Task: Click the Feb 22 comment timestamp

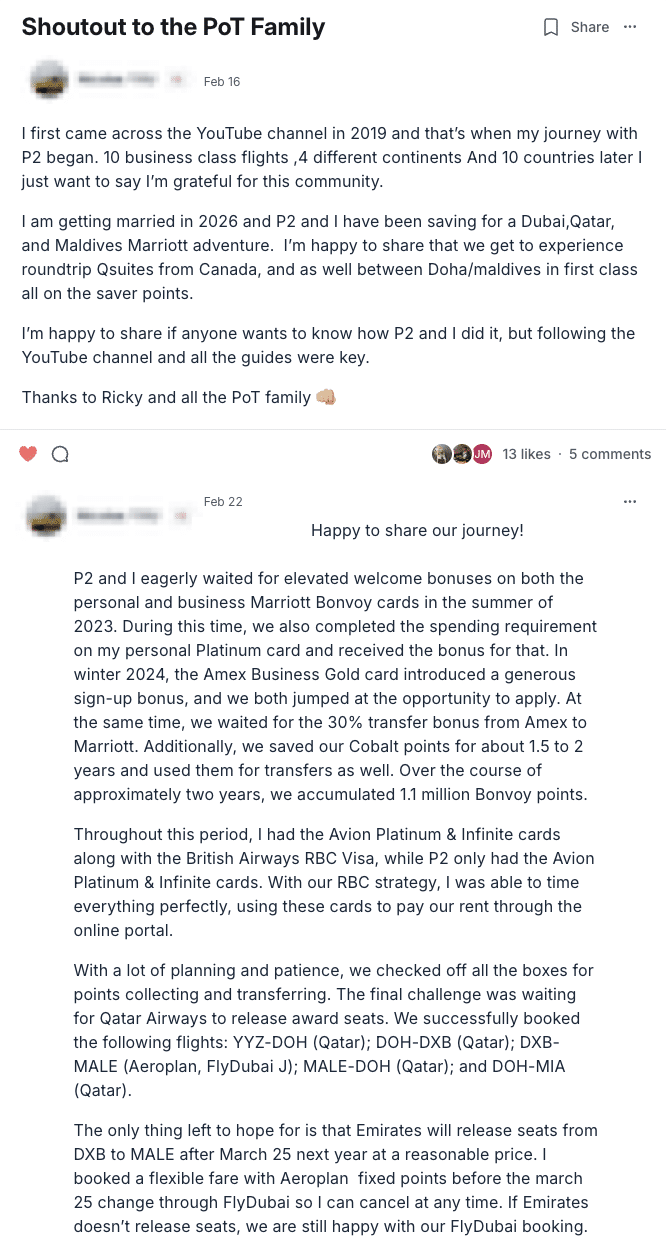Action: (223, 501)
